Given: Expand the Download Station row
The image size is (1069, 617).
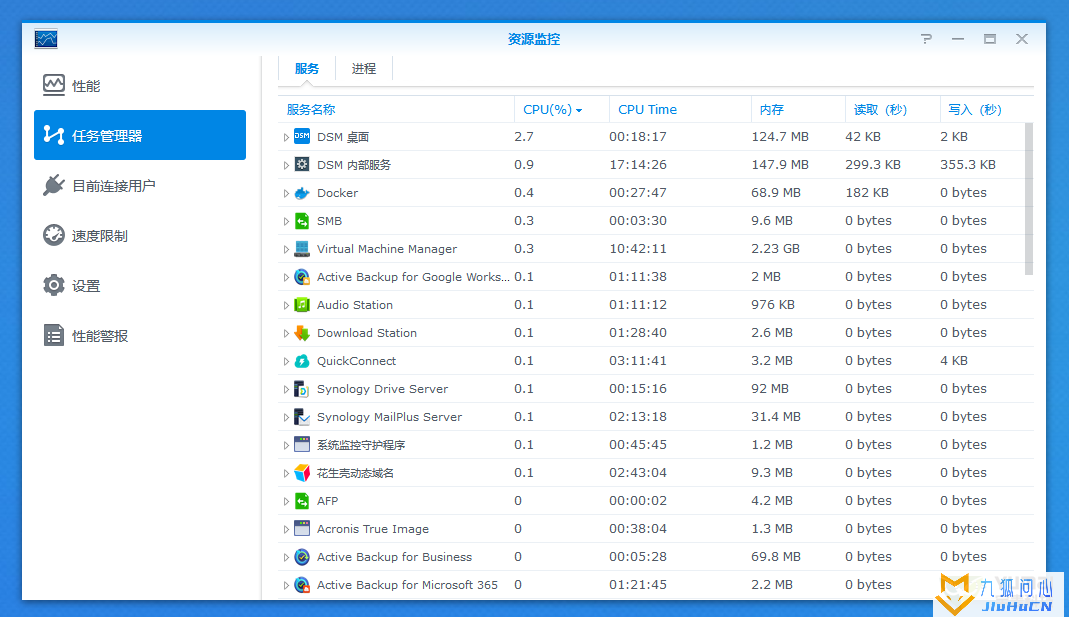Looking at the screenshot, I should pyautogui.click(x=286, y=333).
